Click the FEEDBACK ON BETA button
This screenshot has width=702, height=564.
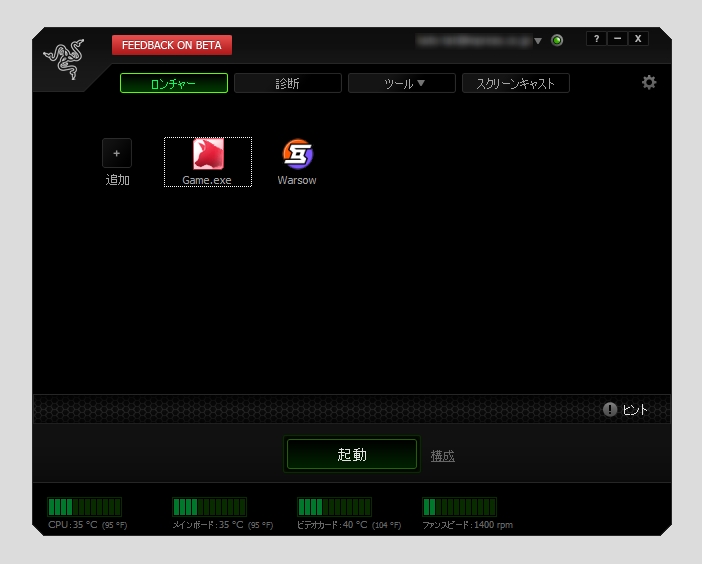[172, 45]
